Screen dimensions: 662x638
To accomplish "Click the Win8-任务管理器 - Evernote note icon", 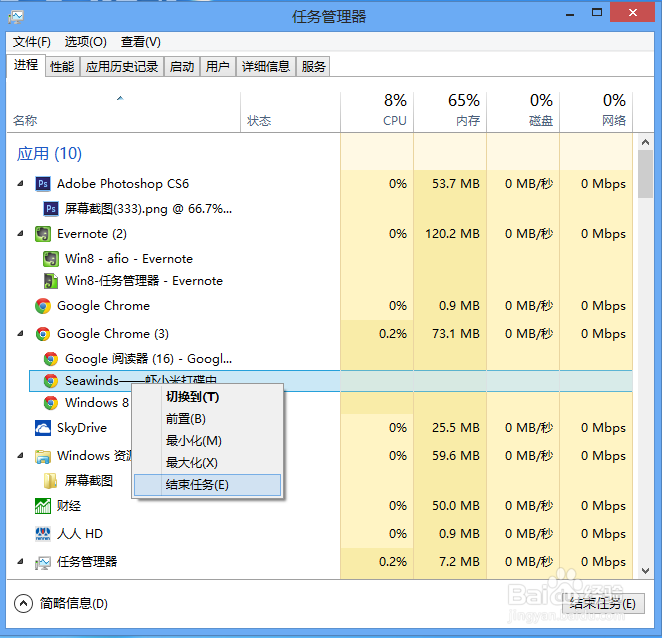I will pos(51,281).
